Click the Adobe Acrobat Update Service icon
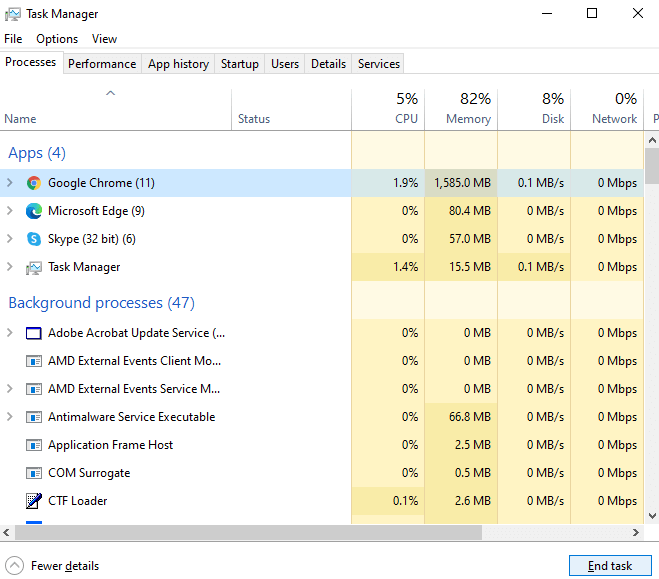 [x=34, y=333]
